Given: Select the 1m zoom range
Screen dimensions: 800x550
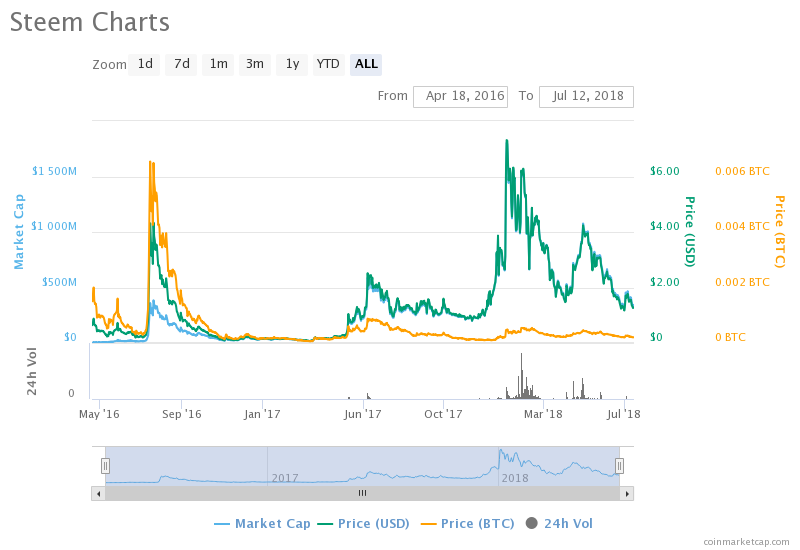Looking at the screenshot, I should pyautogui.click(x=218, y=64).
